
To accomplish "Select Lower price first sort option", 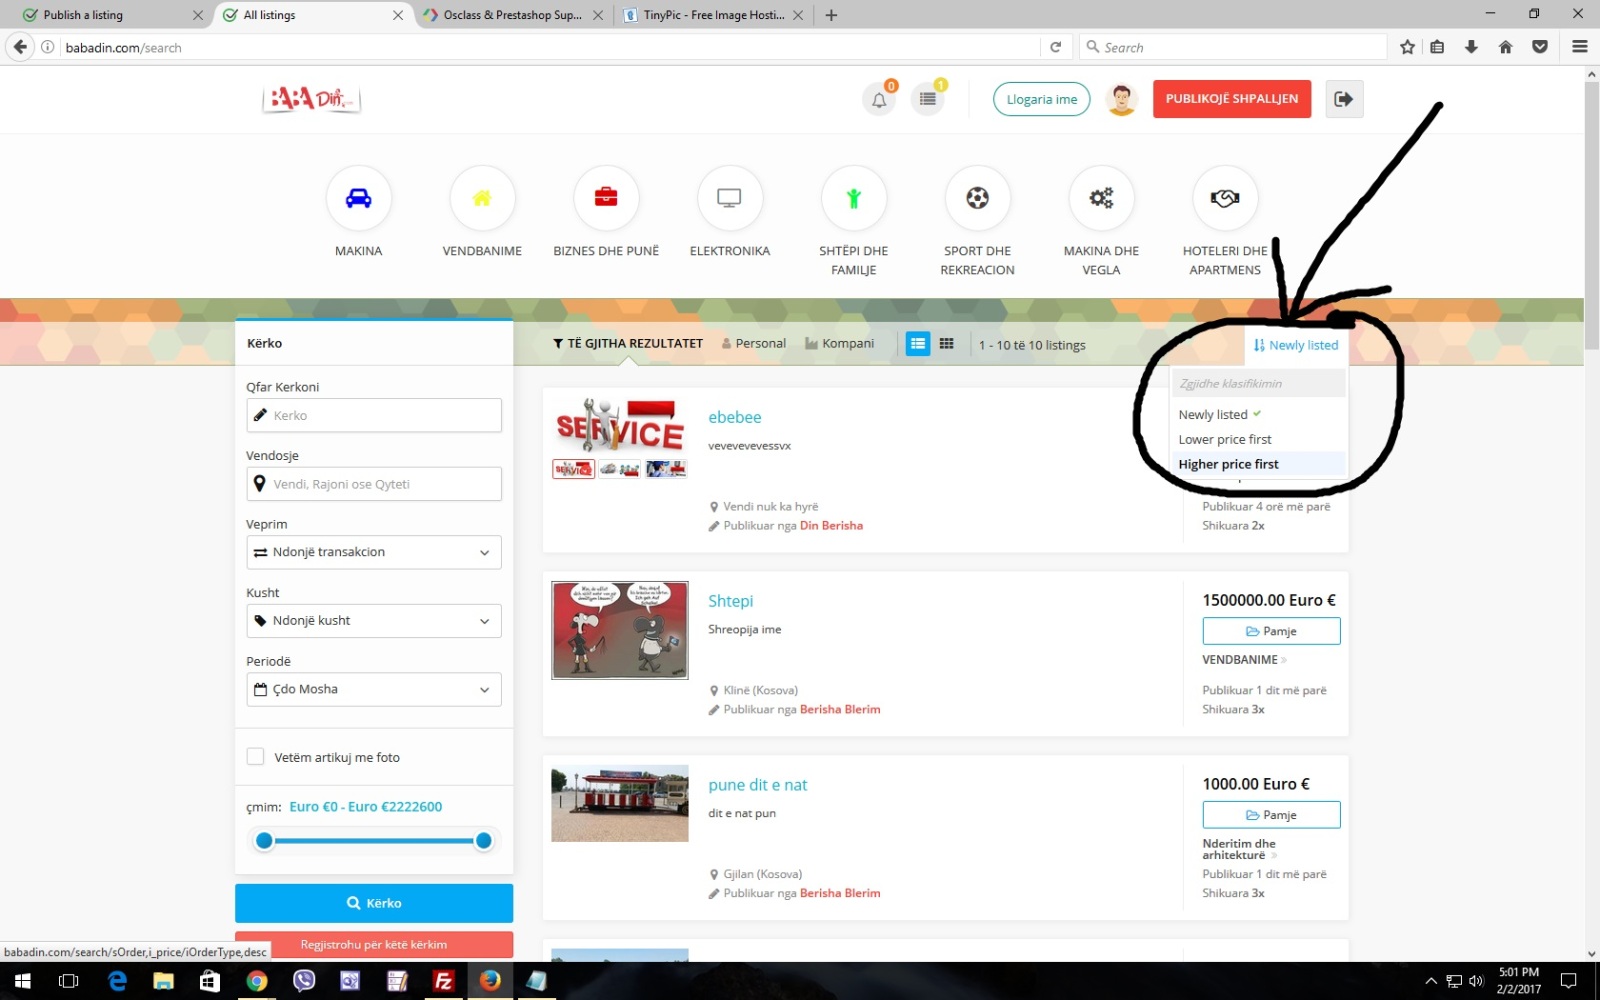I will pyautogui.click(x=1258, y=439).
